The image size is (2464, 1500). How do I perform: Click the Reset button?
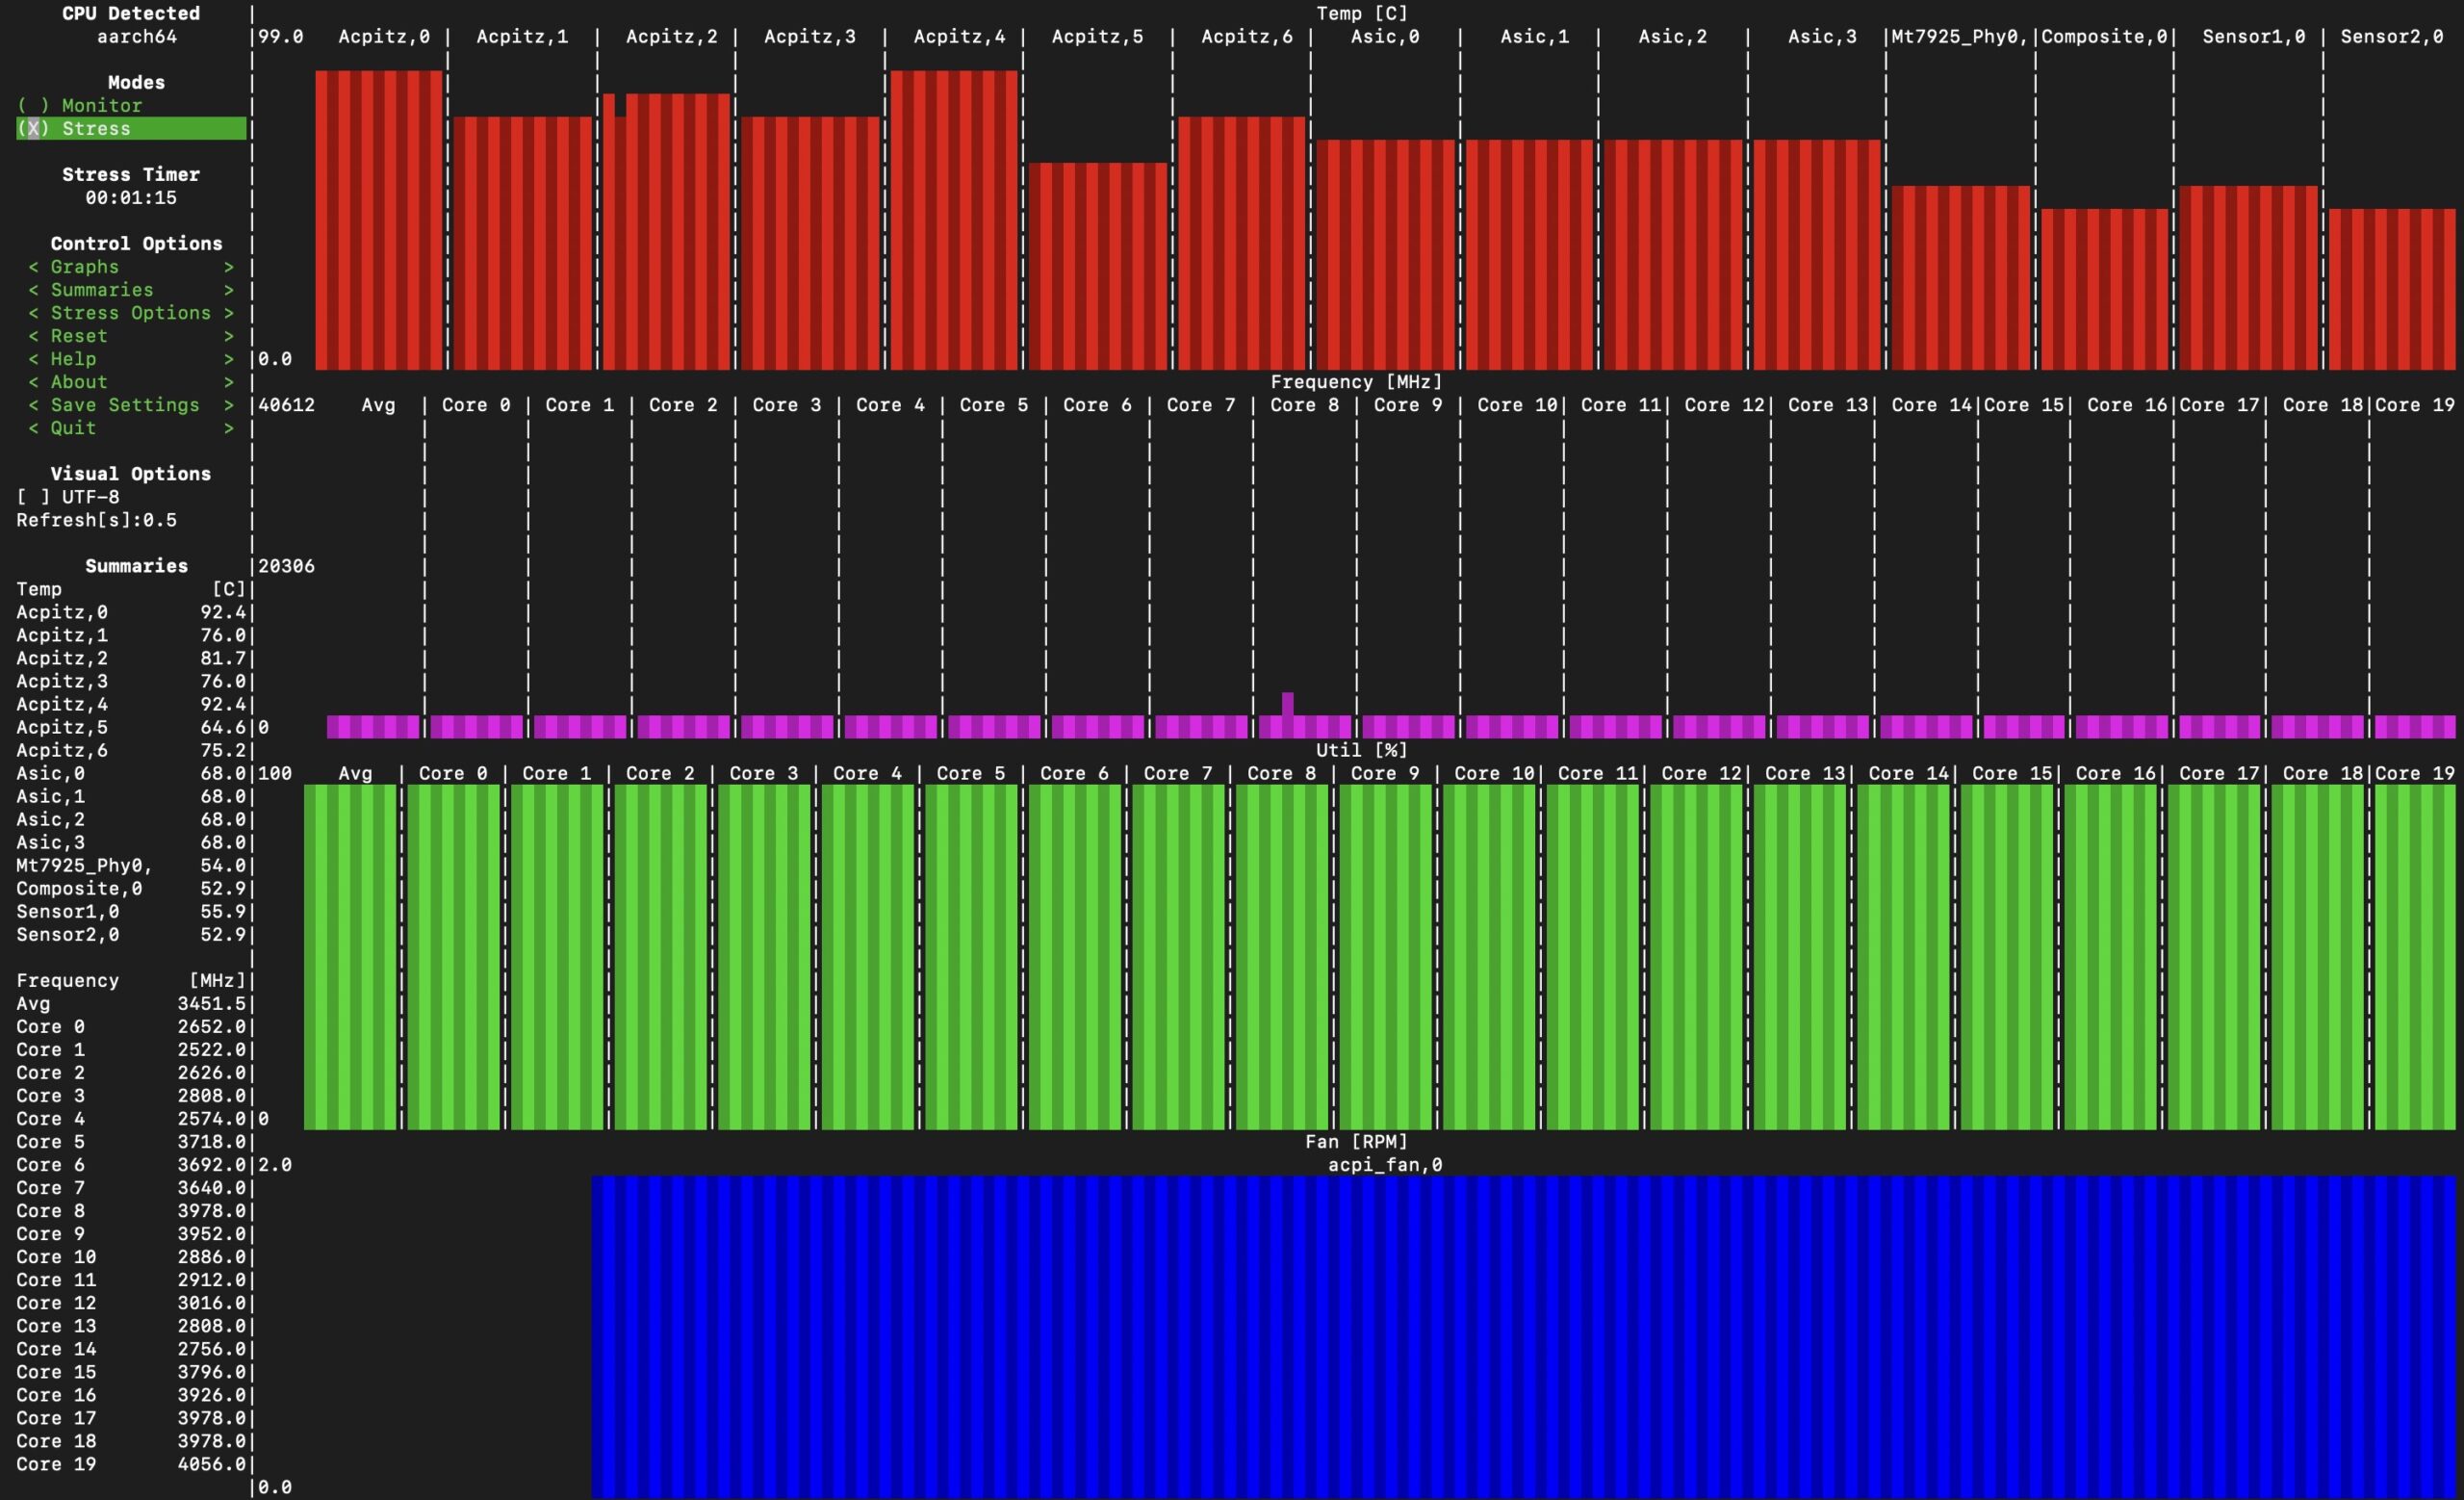[x=79, y=336]
